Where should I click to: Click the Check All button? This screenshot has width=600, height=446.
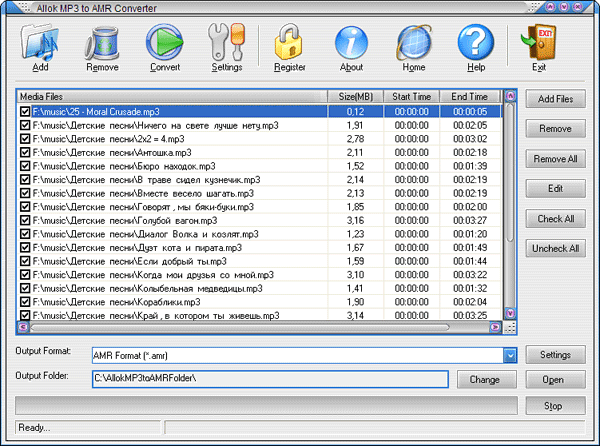pyautogui.click(x=555, y=219)
